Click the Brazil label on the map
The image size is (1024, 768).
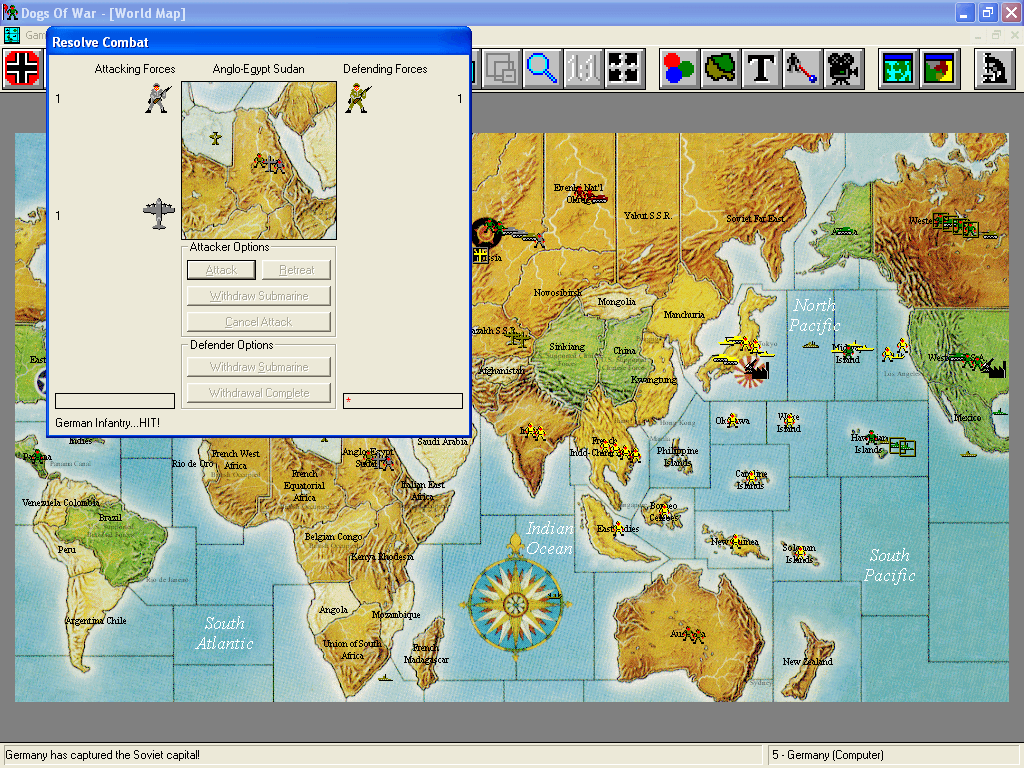pyautogui.click(x=110, y=517)
